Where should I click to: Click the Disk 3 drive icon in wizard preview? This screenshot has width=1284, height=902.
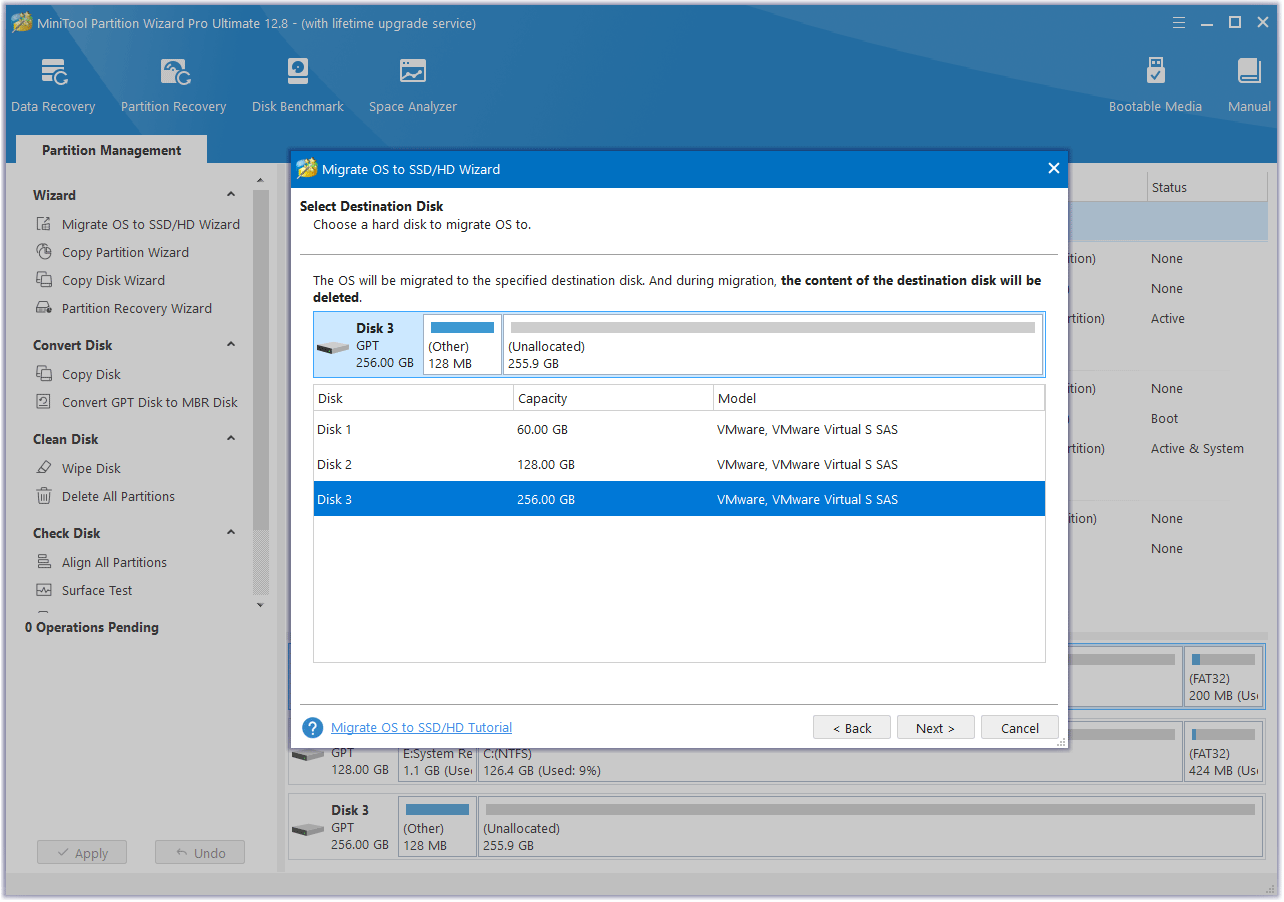coord(333,347)
